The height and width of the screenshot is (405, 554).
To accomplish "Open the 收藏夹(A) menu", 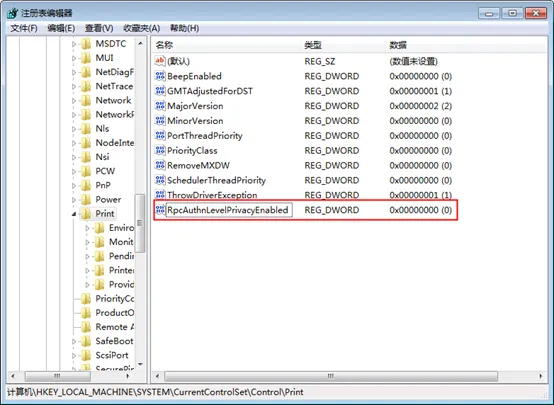I will 141,28.
